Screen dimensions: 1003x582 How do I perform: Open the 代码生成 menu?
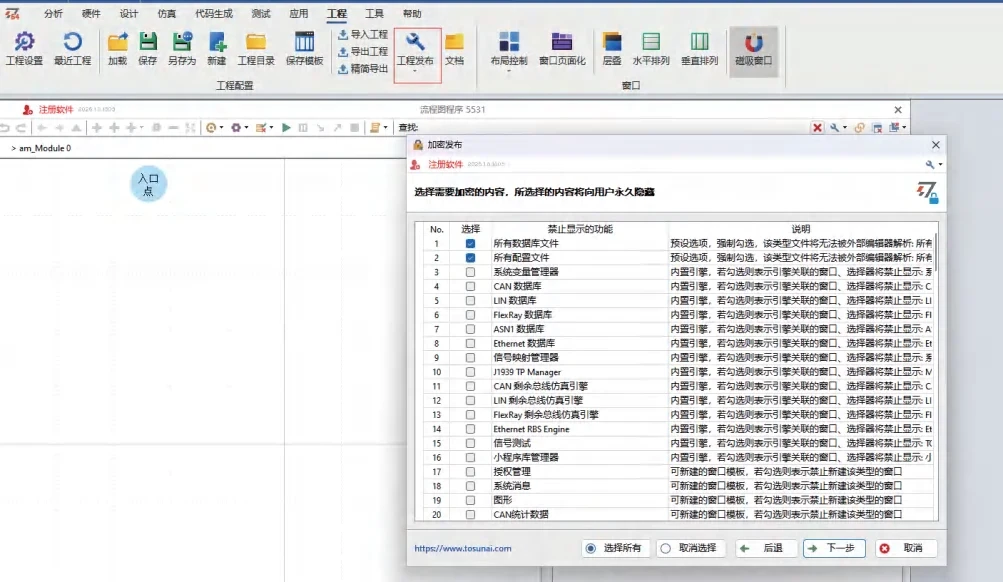click(x=214, y=13)
